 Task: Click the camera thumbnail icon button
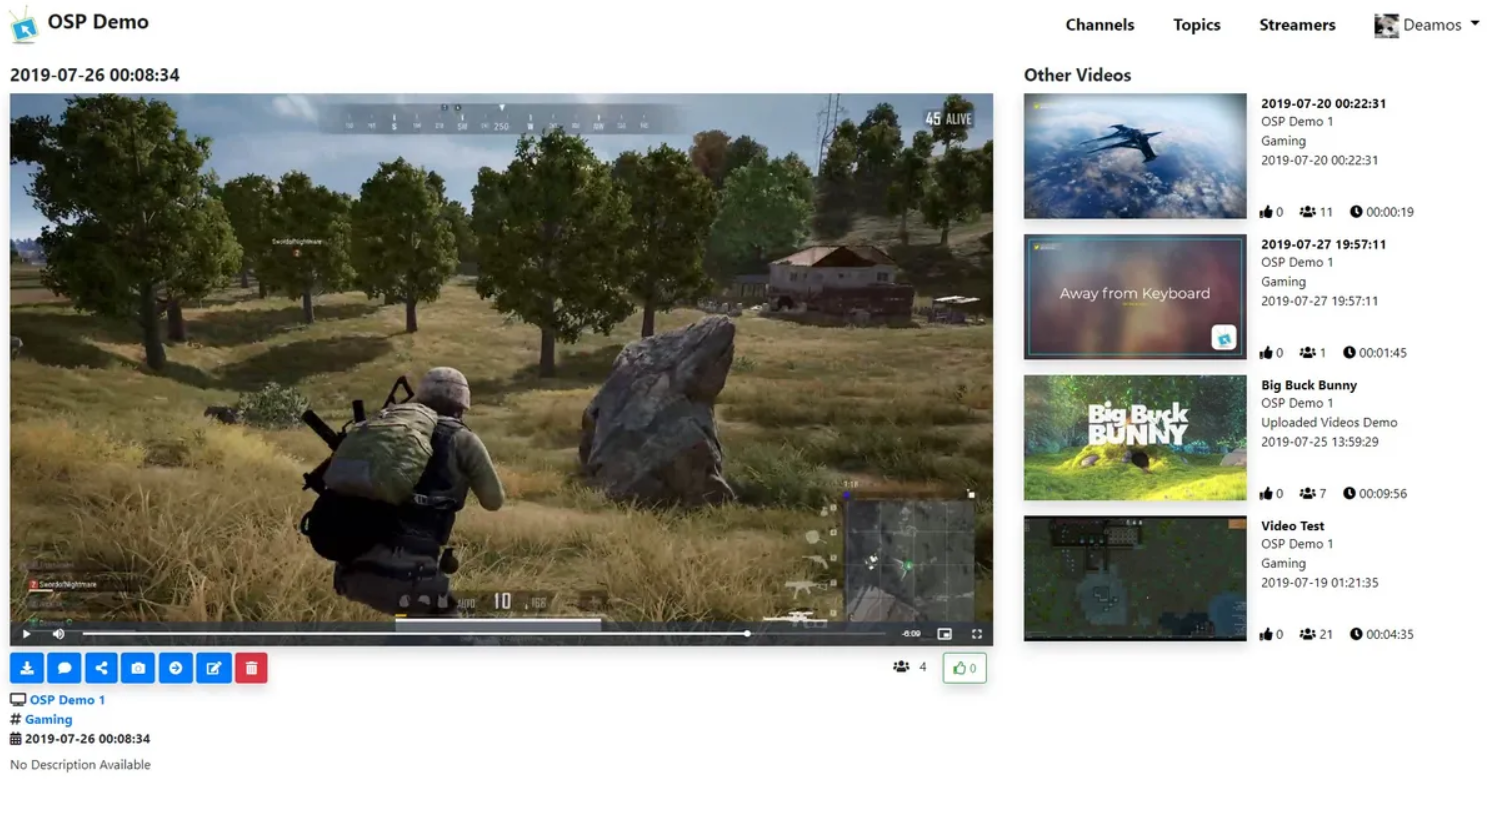tap(138, 668)
